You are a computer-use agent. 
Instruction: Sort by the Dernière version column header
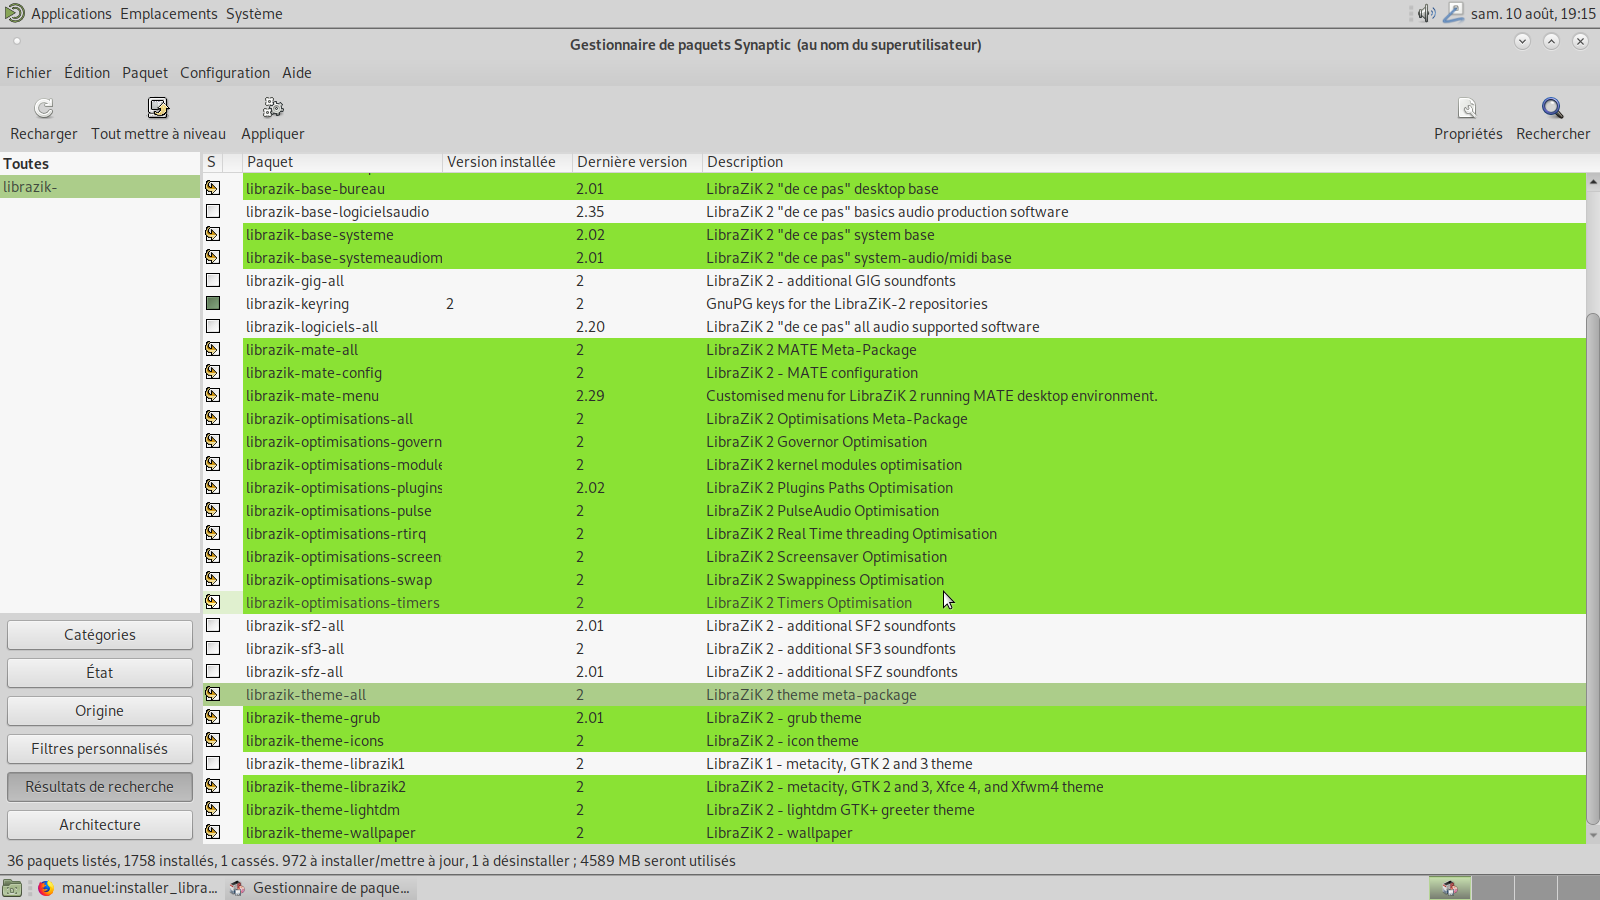[637, 162]
